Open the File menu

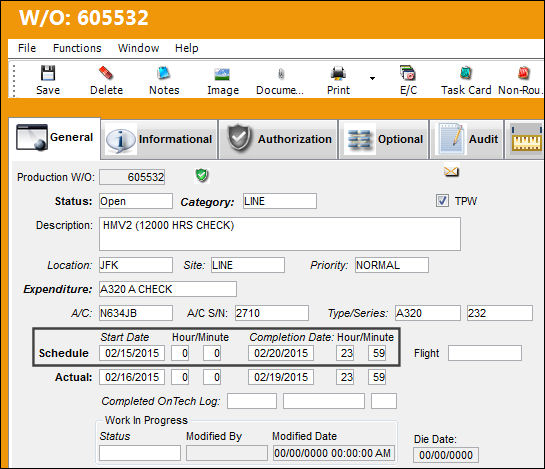[x=27, y=48]
